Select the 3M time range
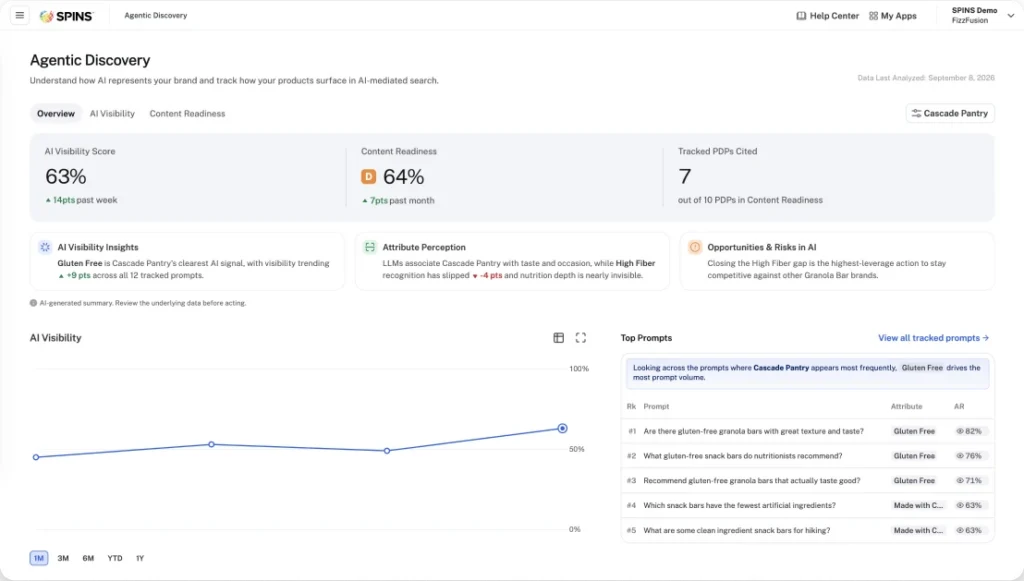The height and width of the screenshot is (581, 1024). [63, 558]
